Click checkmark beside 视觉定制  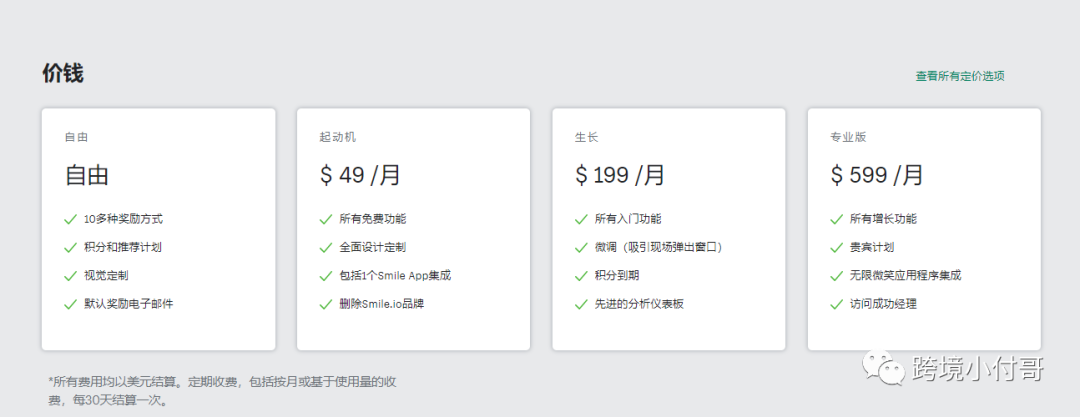70,276
